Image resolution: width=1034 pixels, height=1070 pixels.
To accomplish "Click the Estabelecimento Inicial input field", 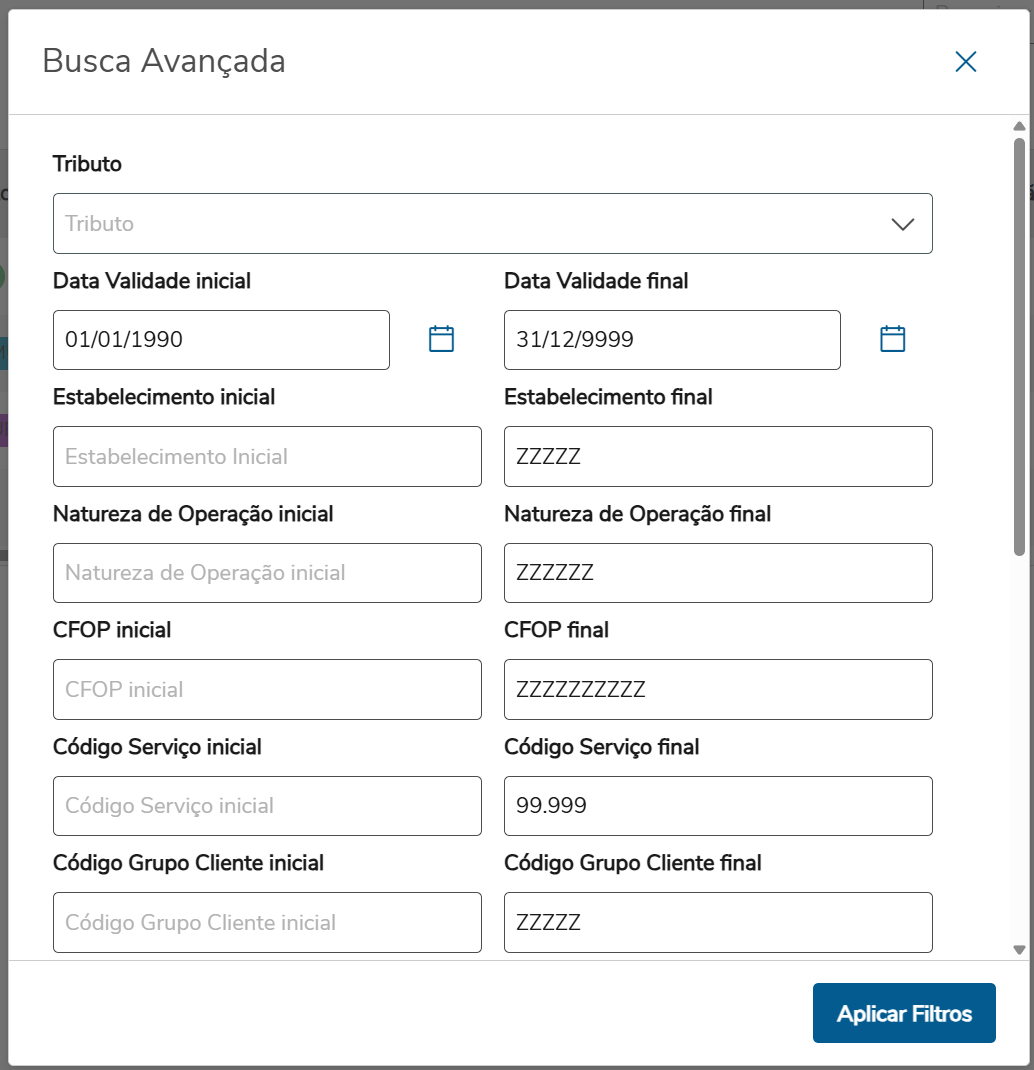I will point(267,457).
